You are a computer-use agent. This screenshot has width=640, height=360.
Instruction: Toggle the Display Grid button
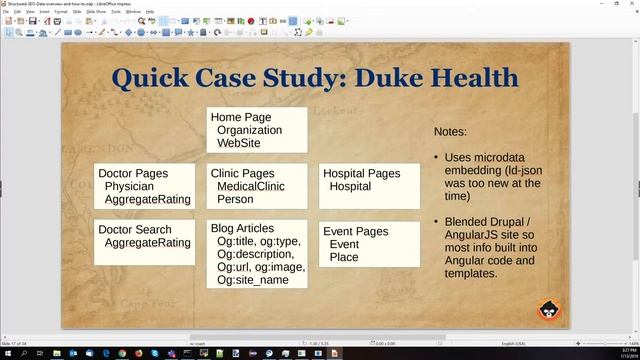[x=163, y=21]
